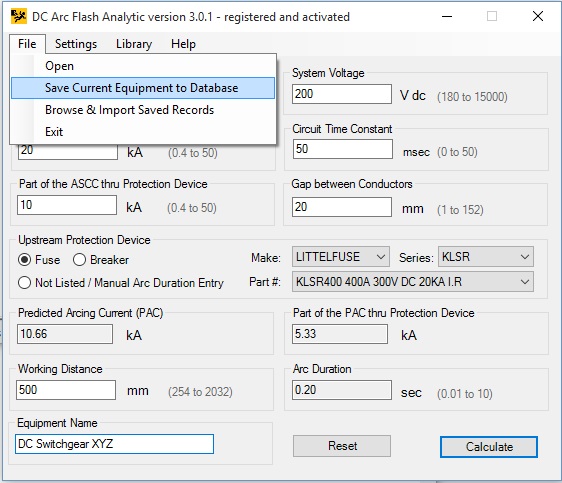Click the Reset button

click(x=342, y=446)
